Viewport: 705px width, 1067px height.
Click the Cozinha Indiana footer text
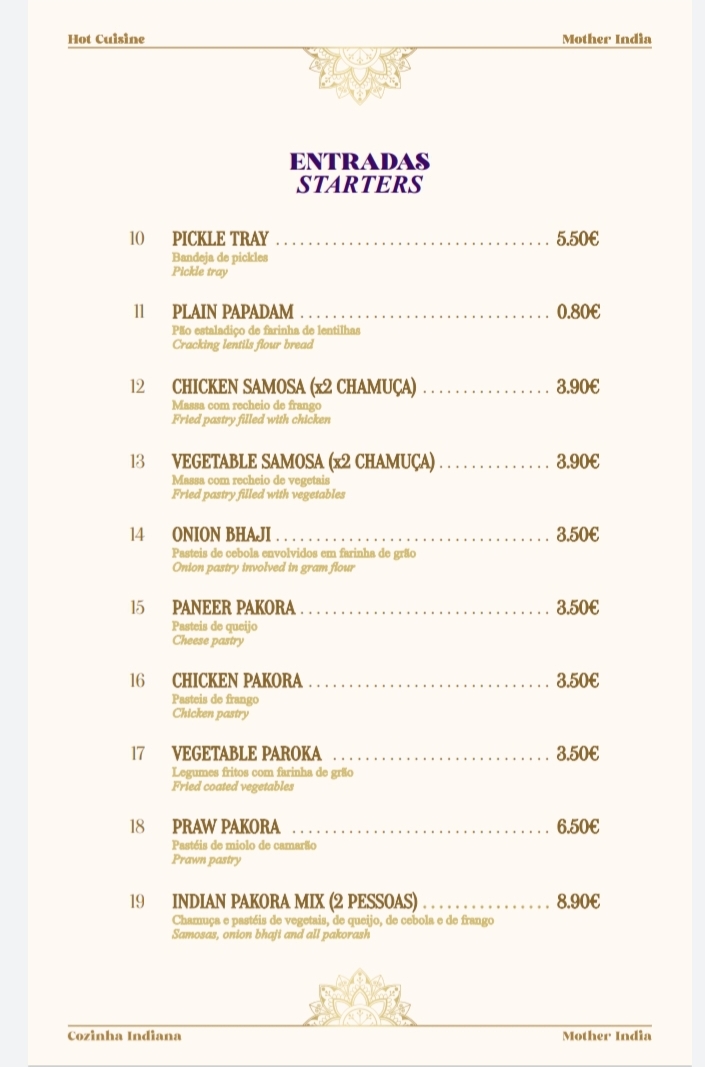pos(124,1035)
